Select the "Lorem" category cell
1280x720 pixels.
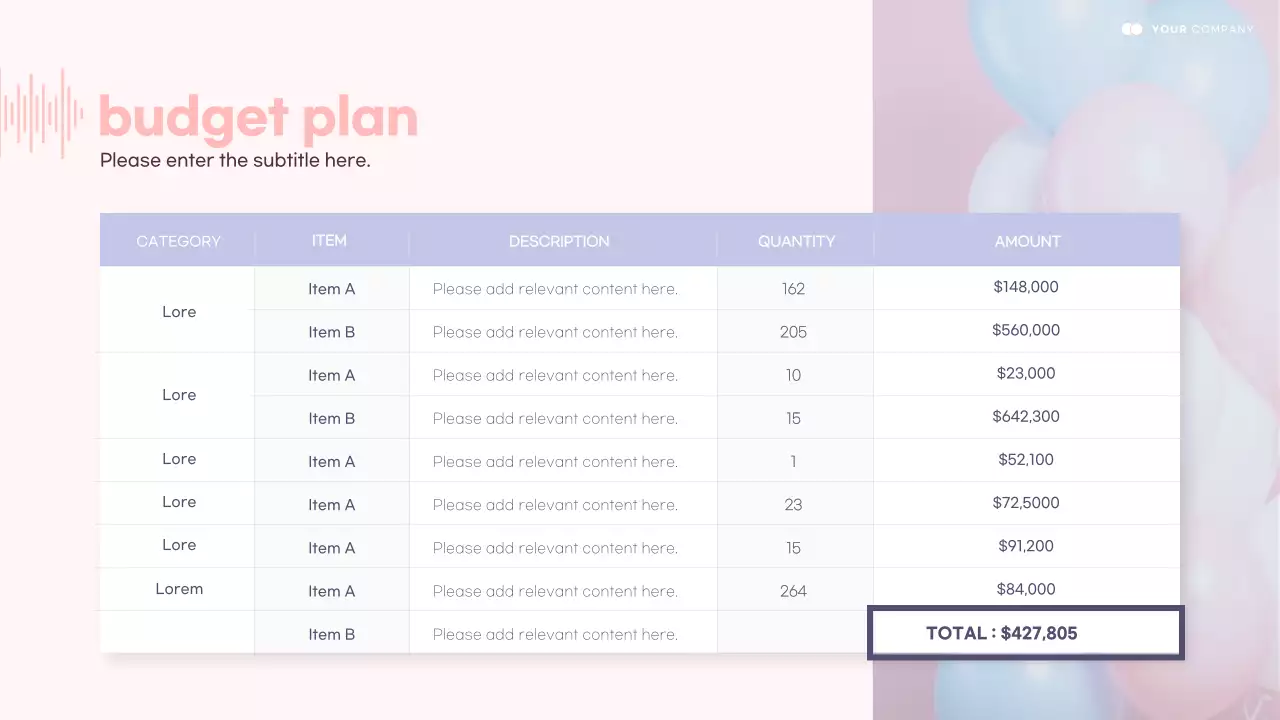pyautogui.click(x=179, y=589)
